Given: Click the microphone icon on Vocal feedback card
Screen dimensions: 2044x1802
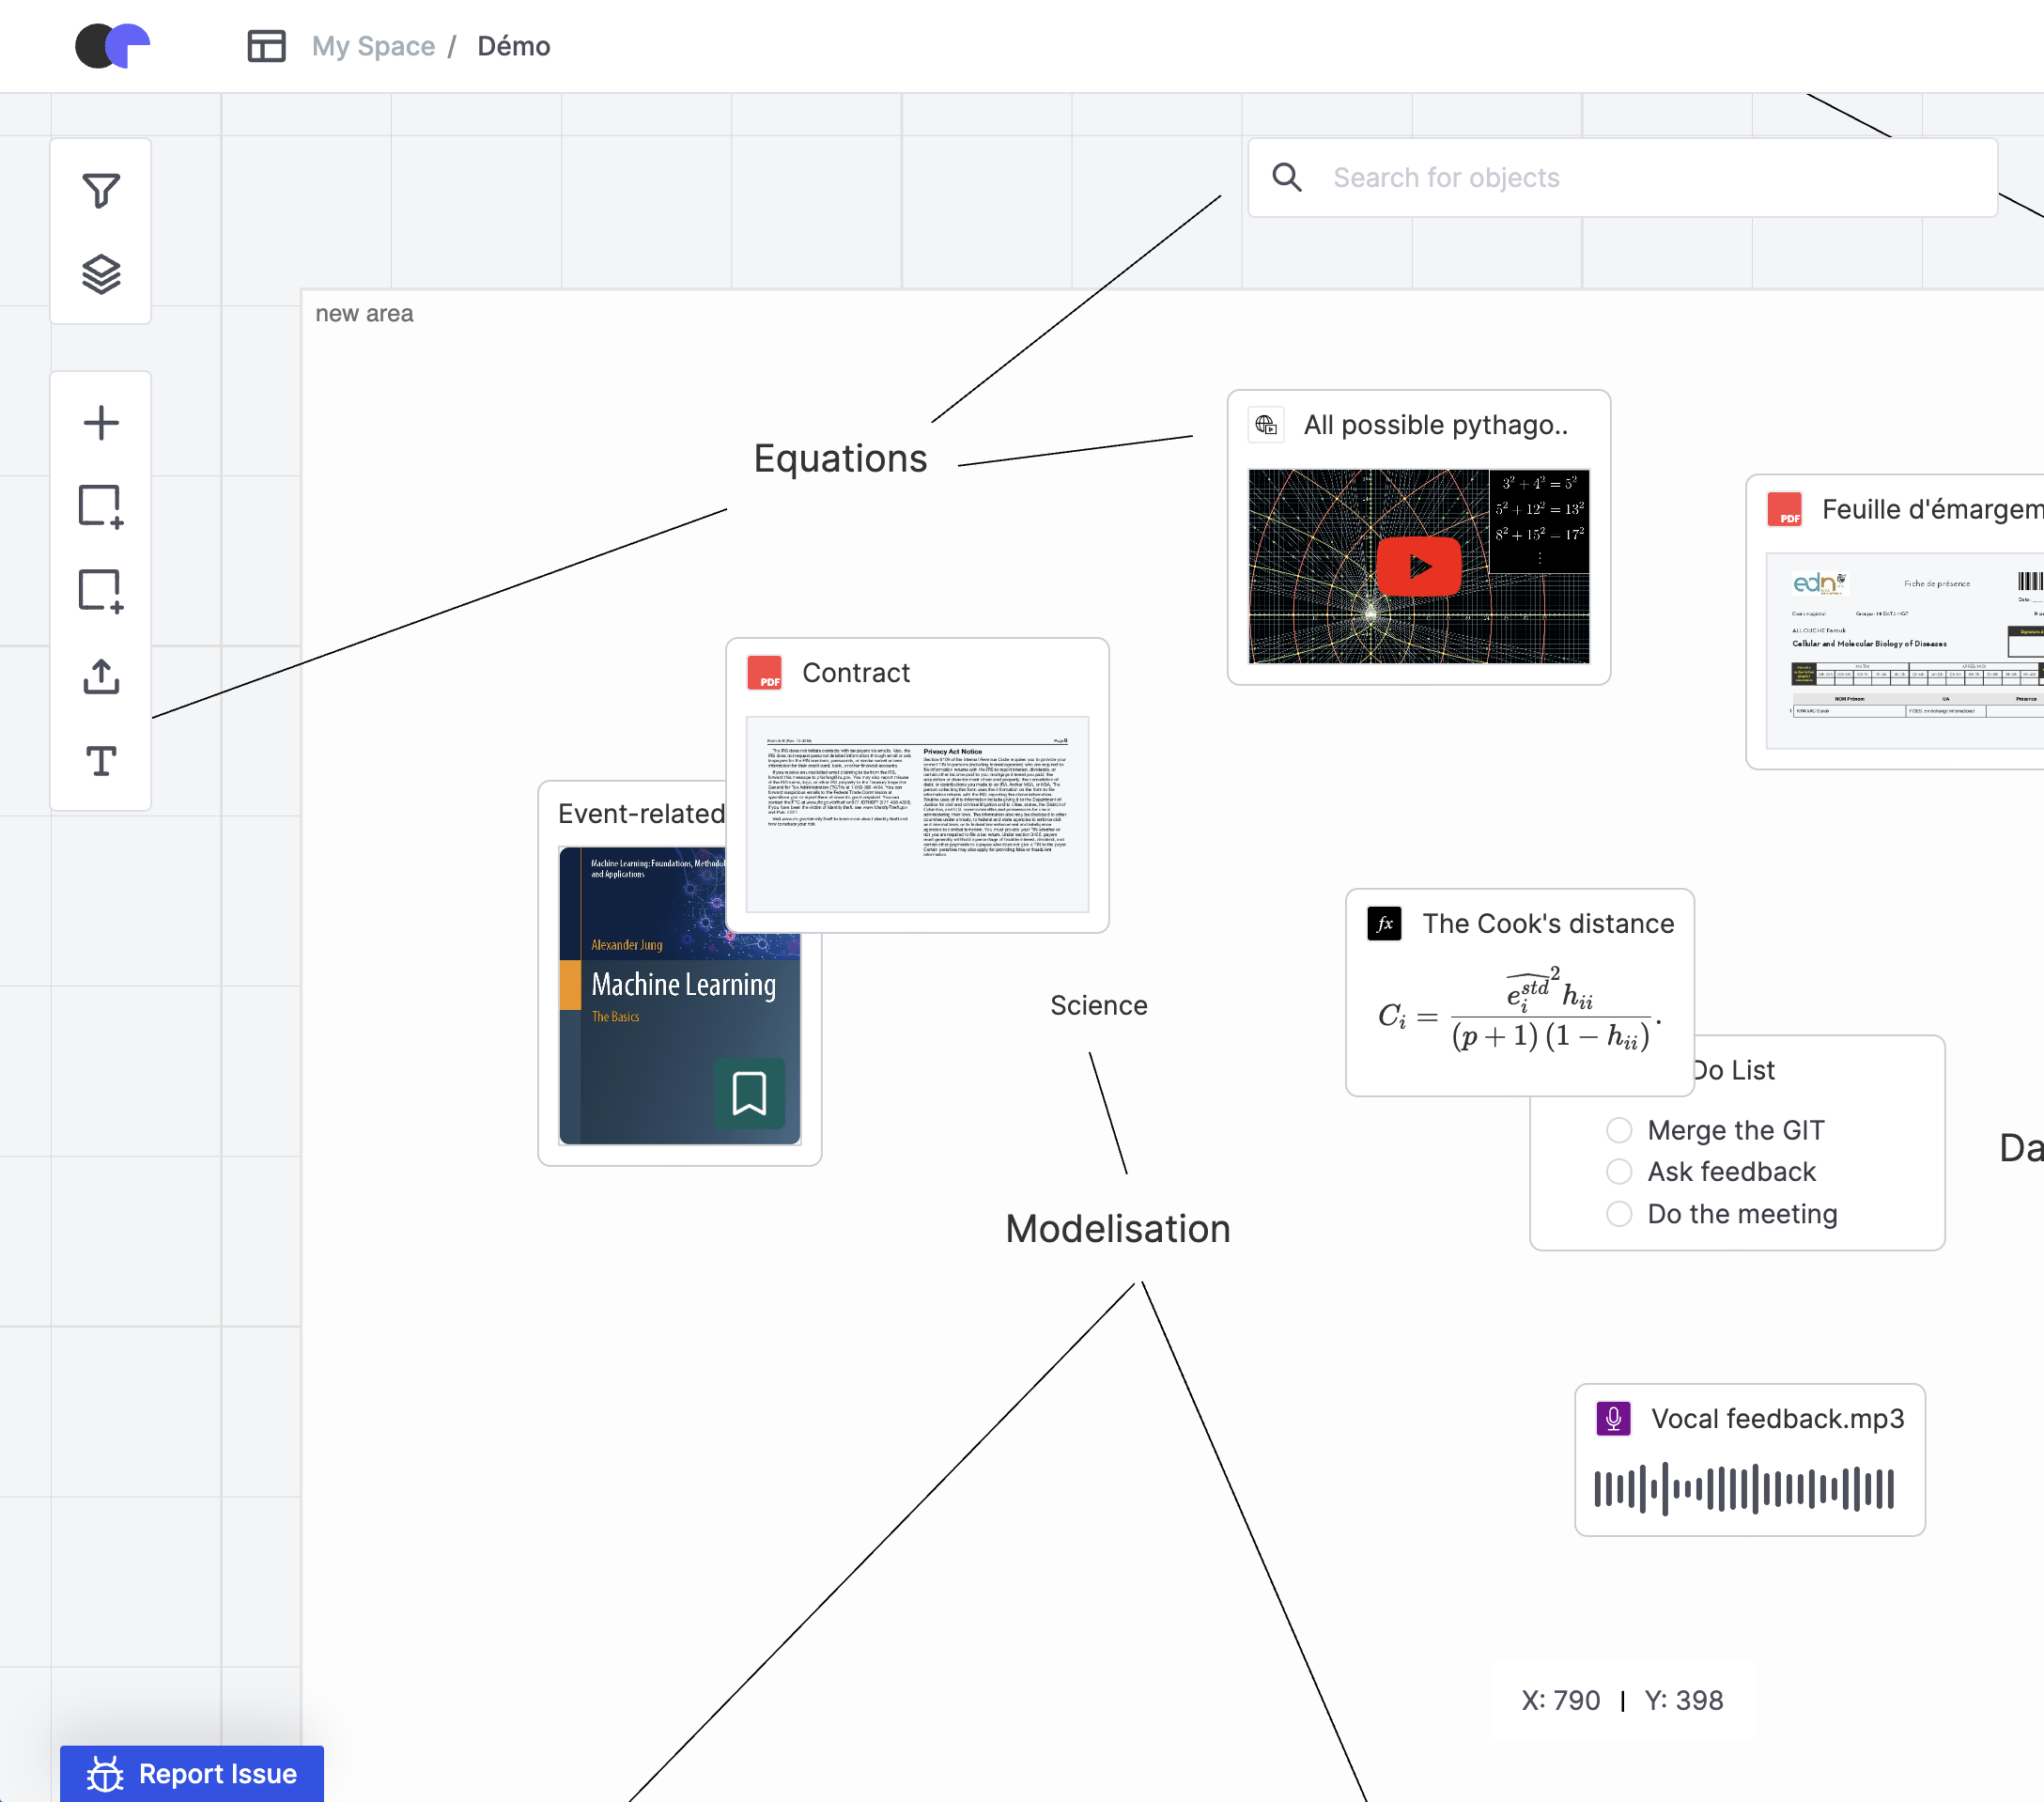Looking at the screenshot, I should 1613,1418.
